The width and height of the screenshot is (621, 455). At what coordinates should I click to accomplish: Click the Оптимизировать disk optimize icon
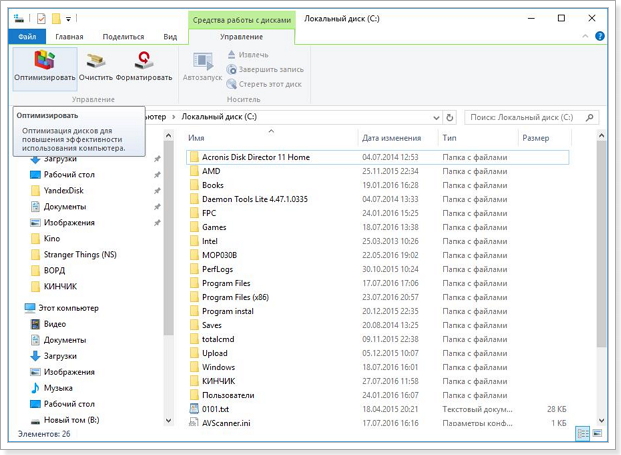click(x=44, y=62)
